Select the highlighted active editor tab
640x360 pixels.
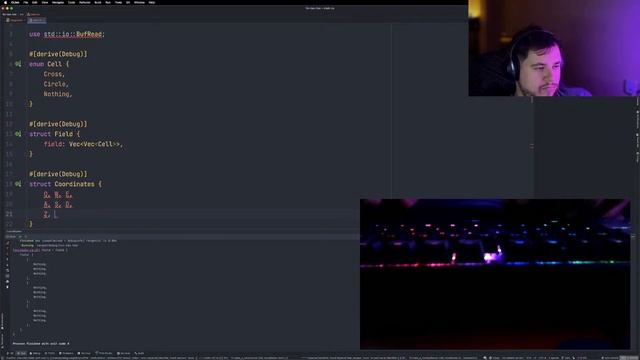[x=36, y=20]
